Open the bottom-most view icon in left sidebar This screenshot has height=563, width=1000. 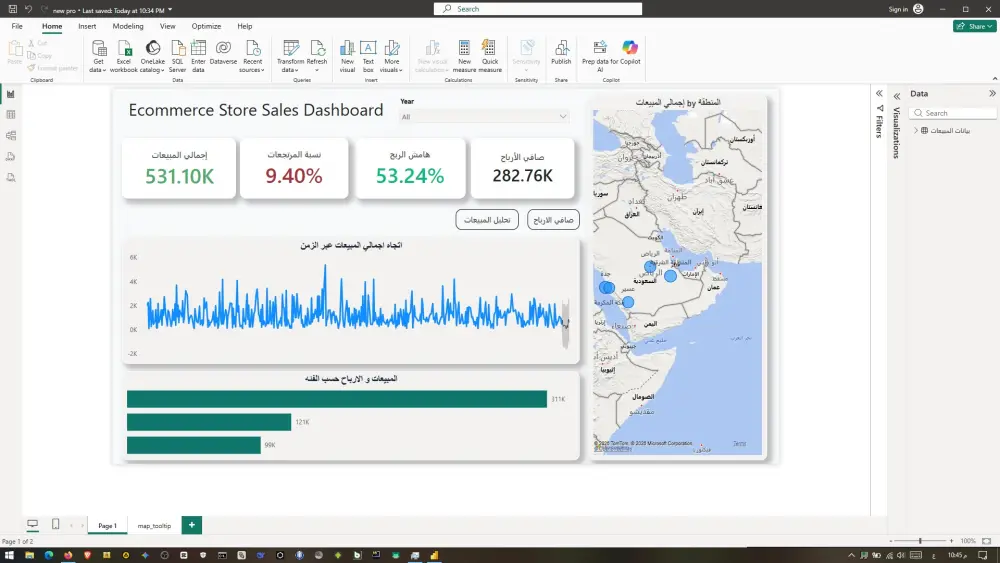pyautogui.click(x=11, y=178)
